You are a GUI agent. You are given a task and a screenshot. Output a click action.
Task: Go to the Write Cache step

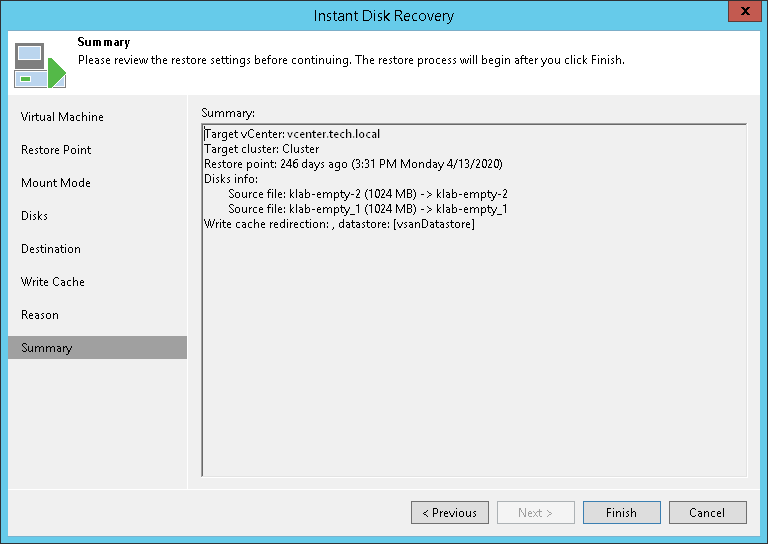(x=53, y=282)
